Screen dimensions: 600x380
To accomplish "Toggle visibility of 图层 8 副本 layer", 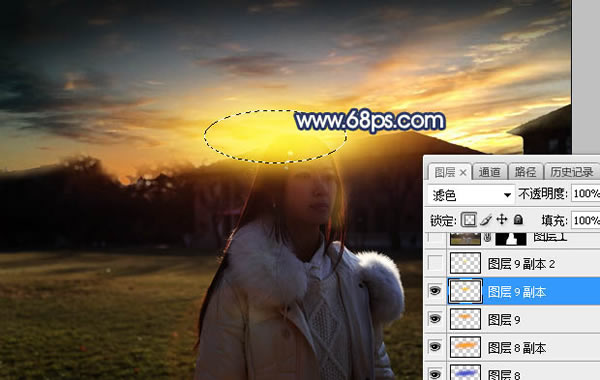I will coord(435,347).
